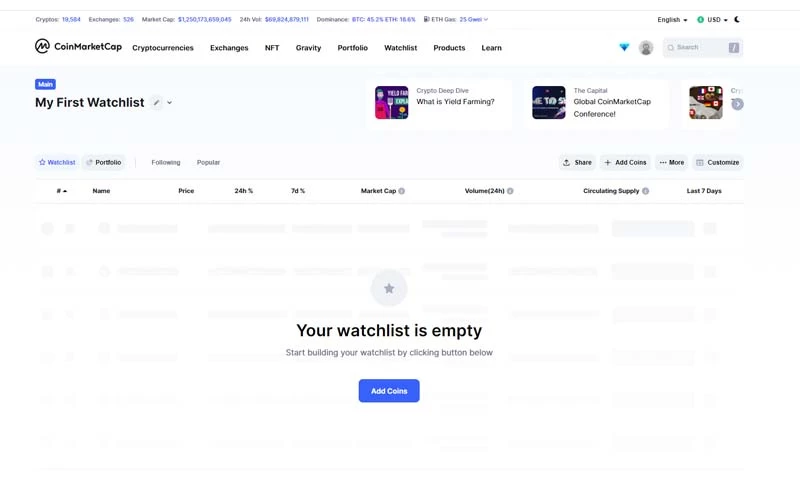The width and height of the screenshot is (800, 480).
Task: Click the Market Cap info icon
Action: tap(402, 191)
